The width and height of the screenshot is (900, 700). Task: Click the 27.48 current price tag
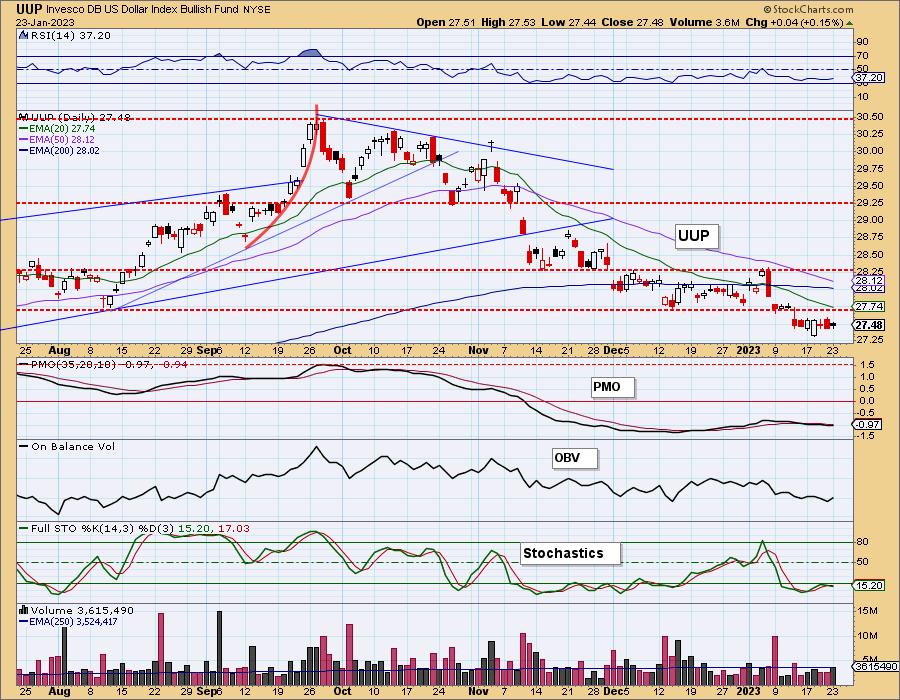pyautogui.click(x=868, y=325)
